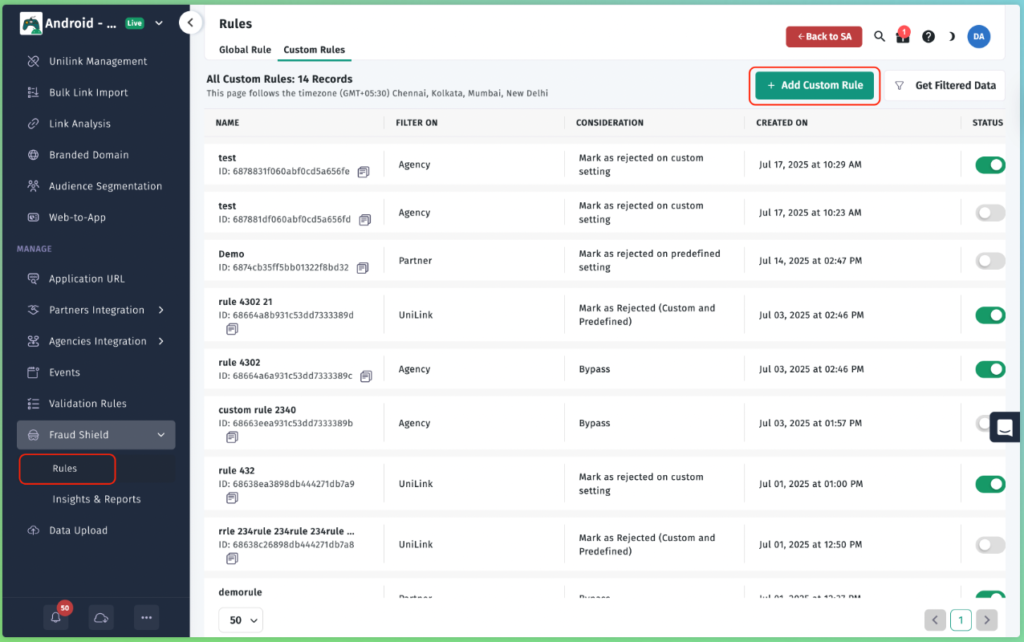Screen dimensions: 1024x642
Task: Open the DA avatar profile menu
Action: pos(978,36)
